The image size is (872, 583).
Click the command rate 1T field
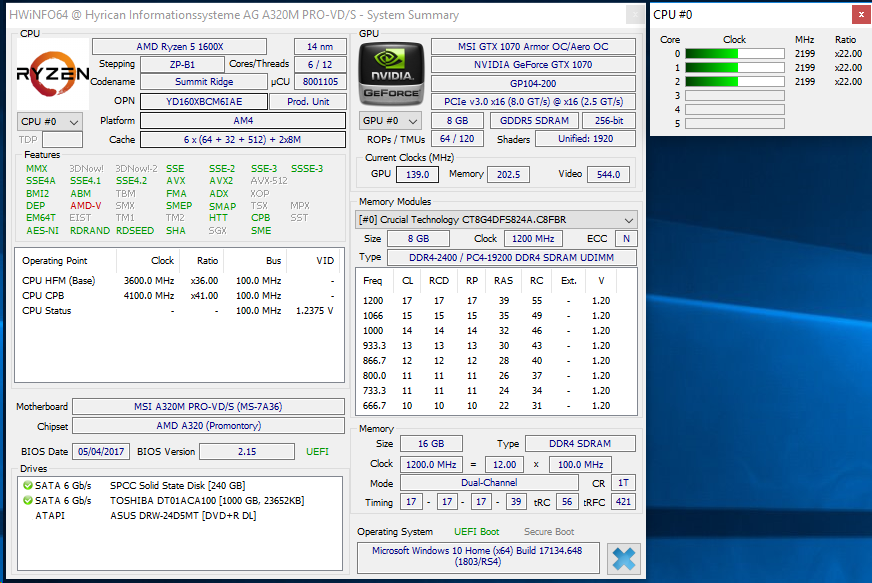pos(623,482)
